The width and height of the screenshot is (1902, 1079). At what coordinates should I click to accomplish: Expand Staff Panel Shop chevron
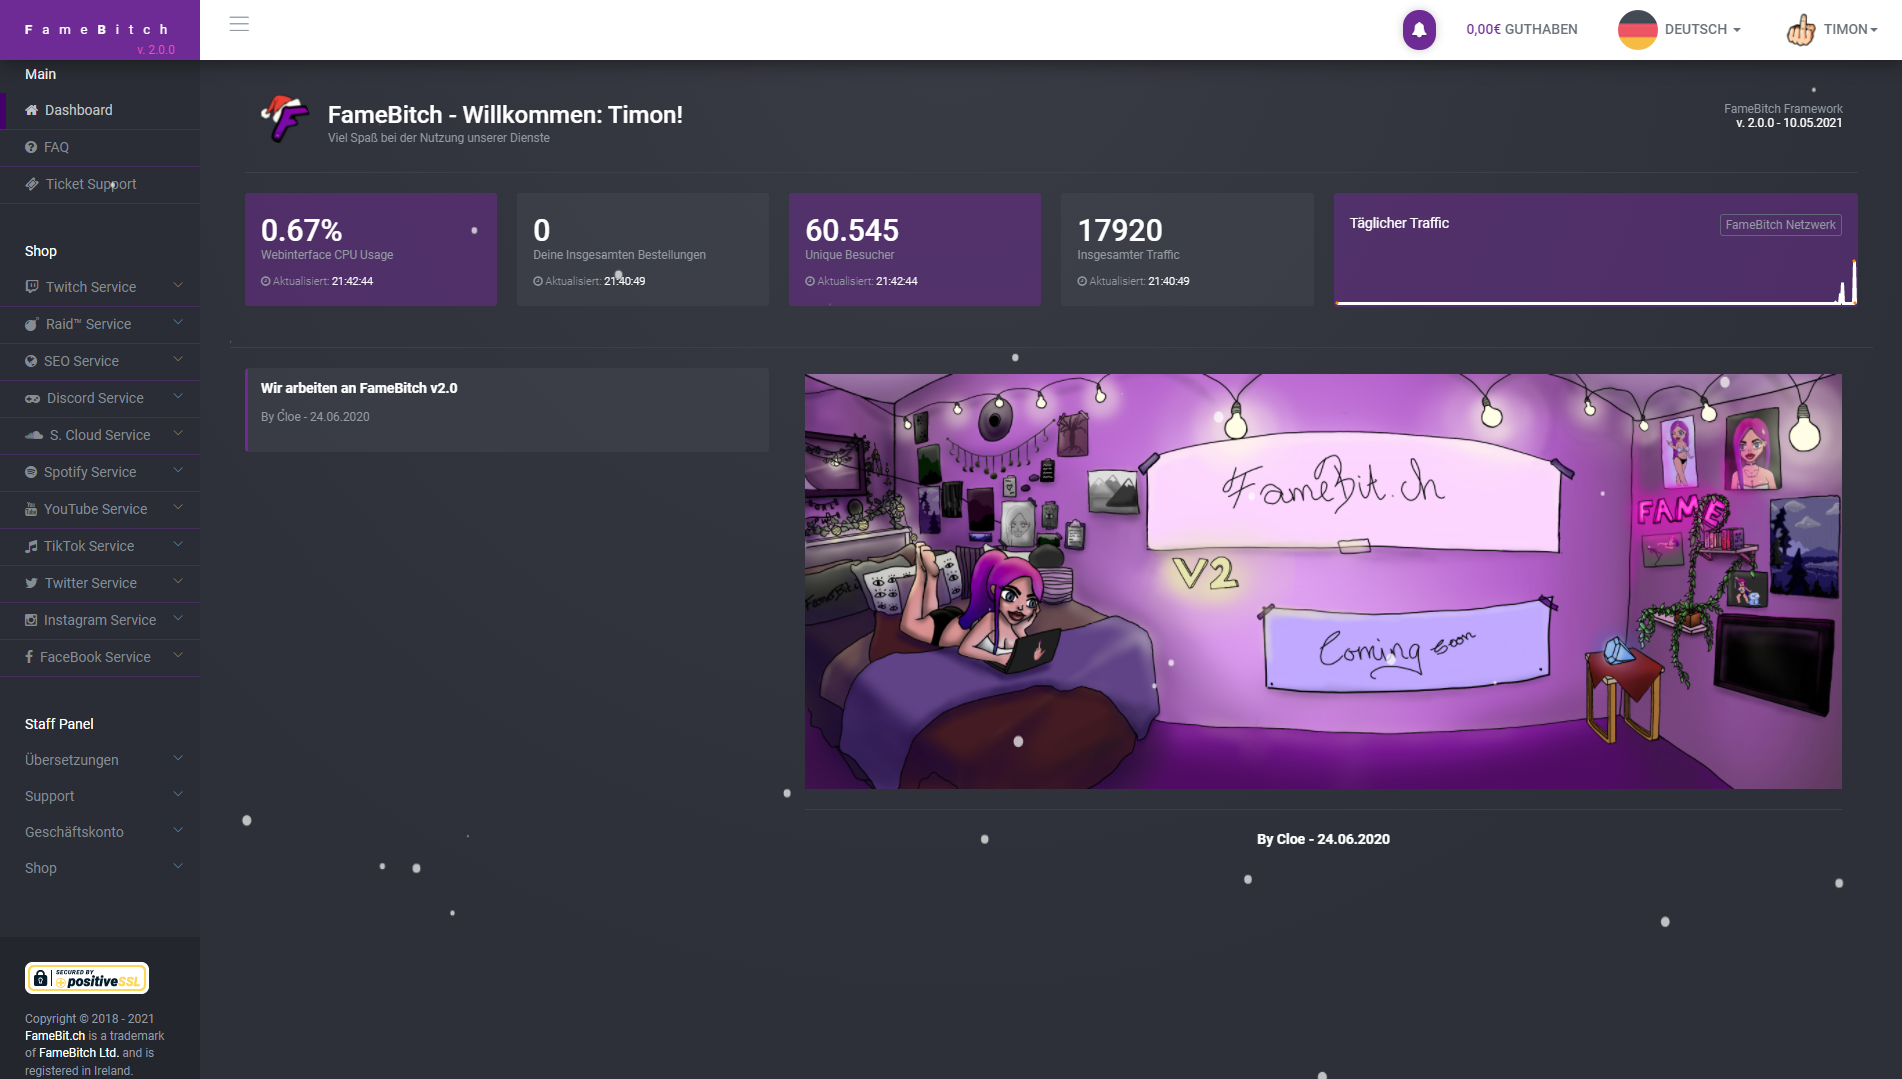point(178,867)
